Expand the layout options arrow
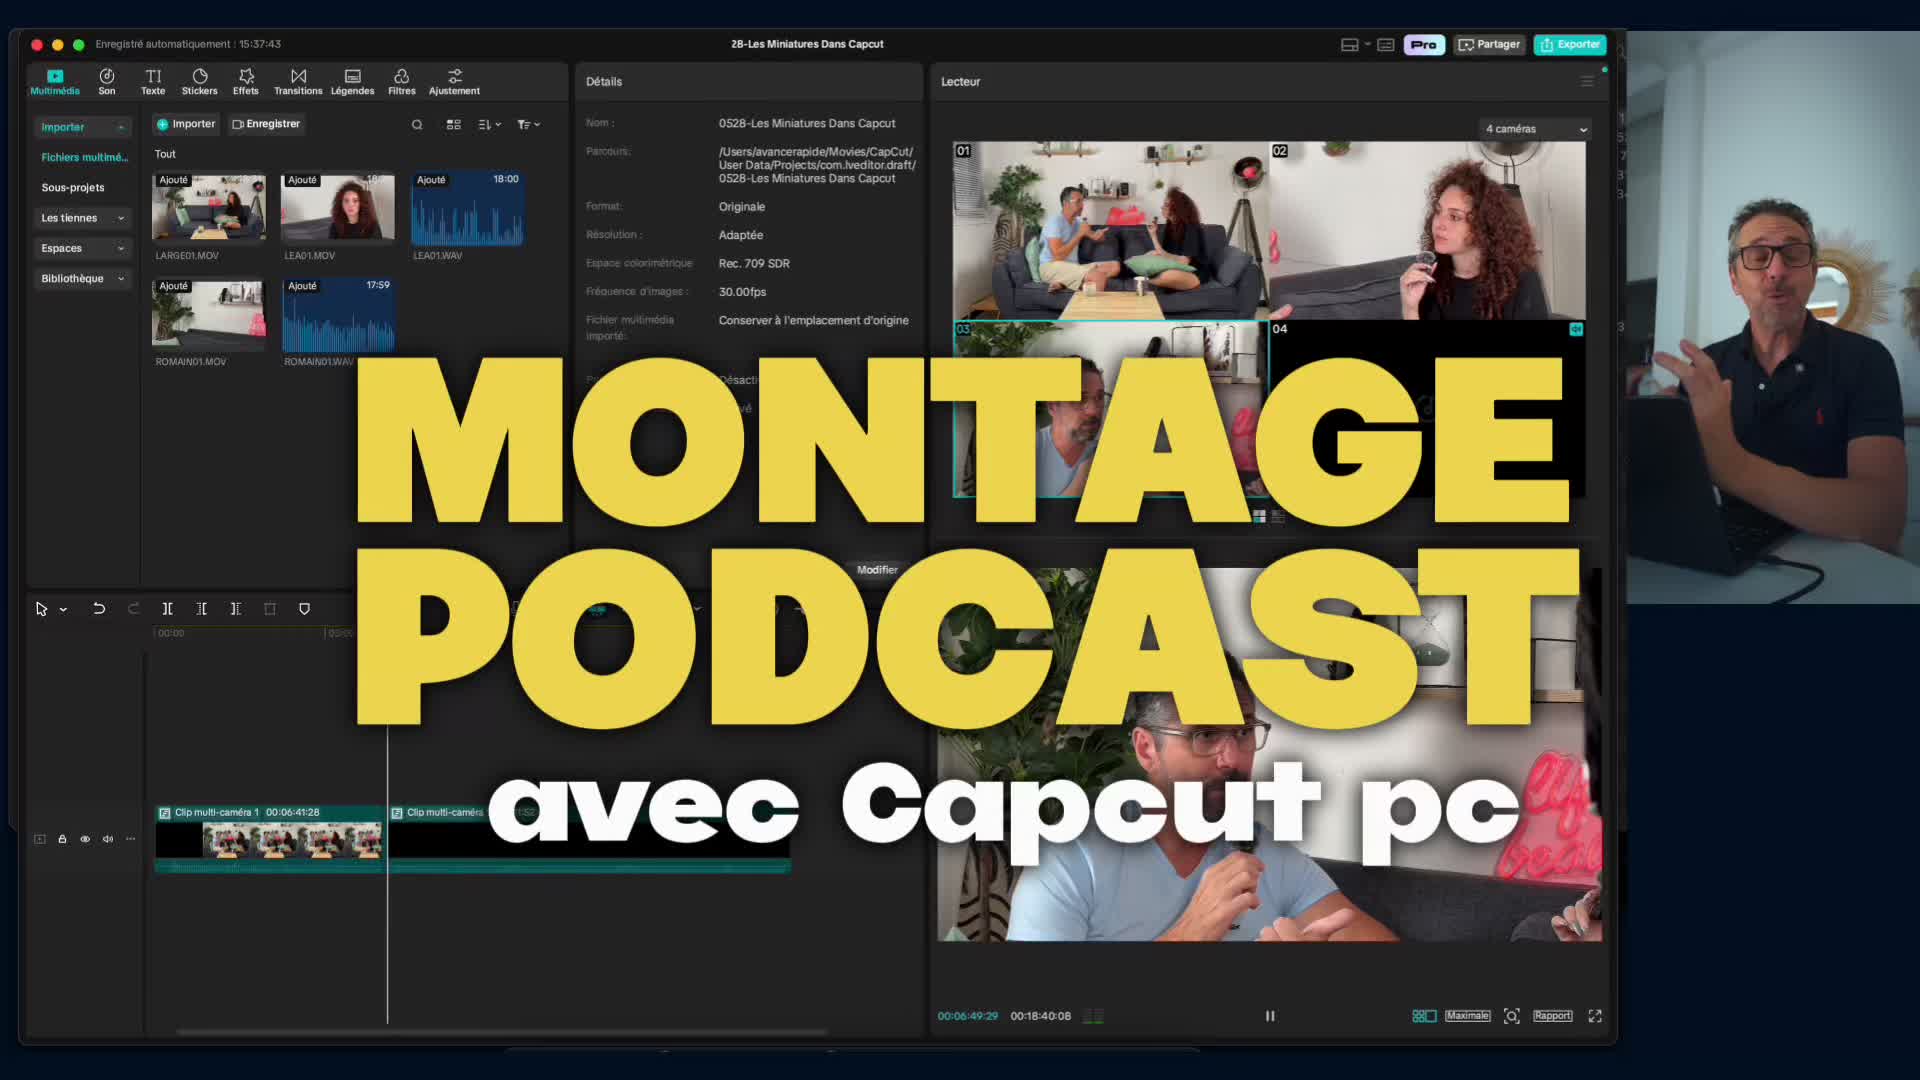 [x=1367, y=45]
